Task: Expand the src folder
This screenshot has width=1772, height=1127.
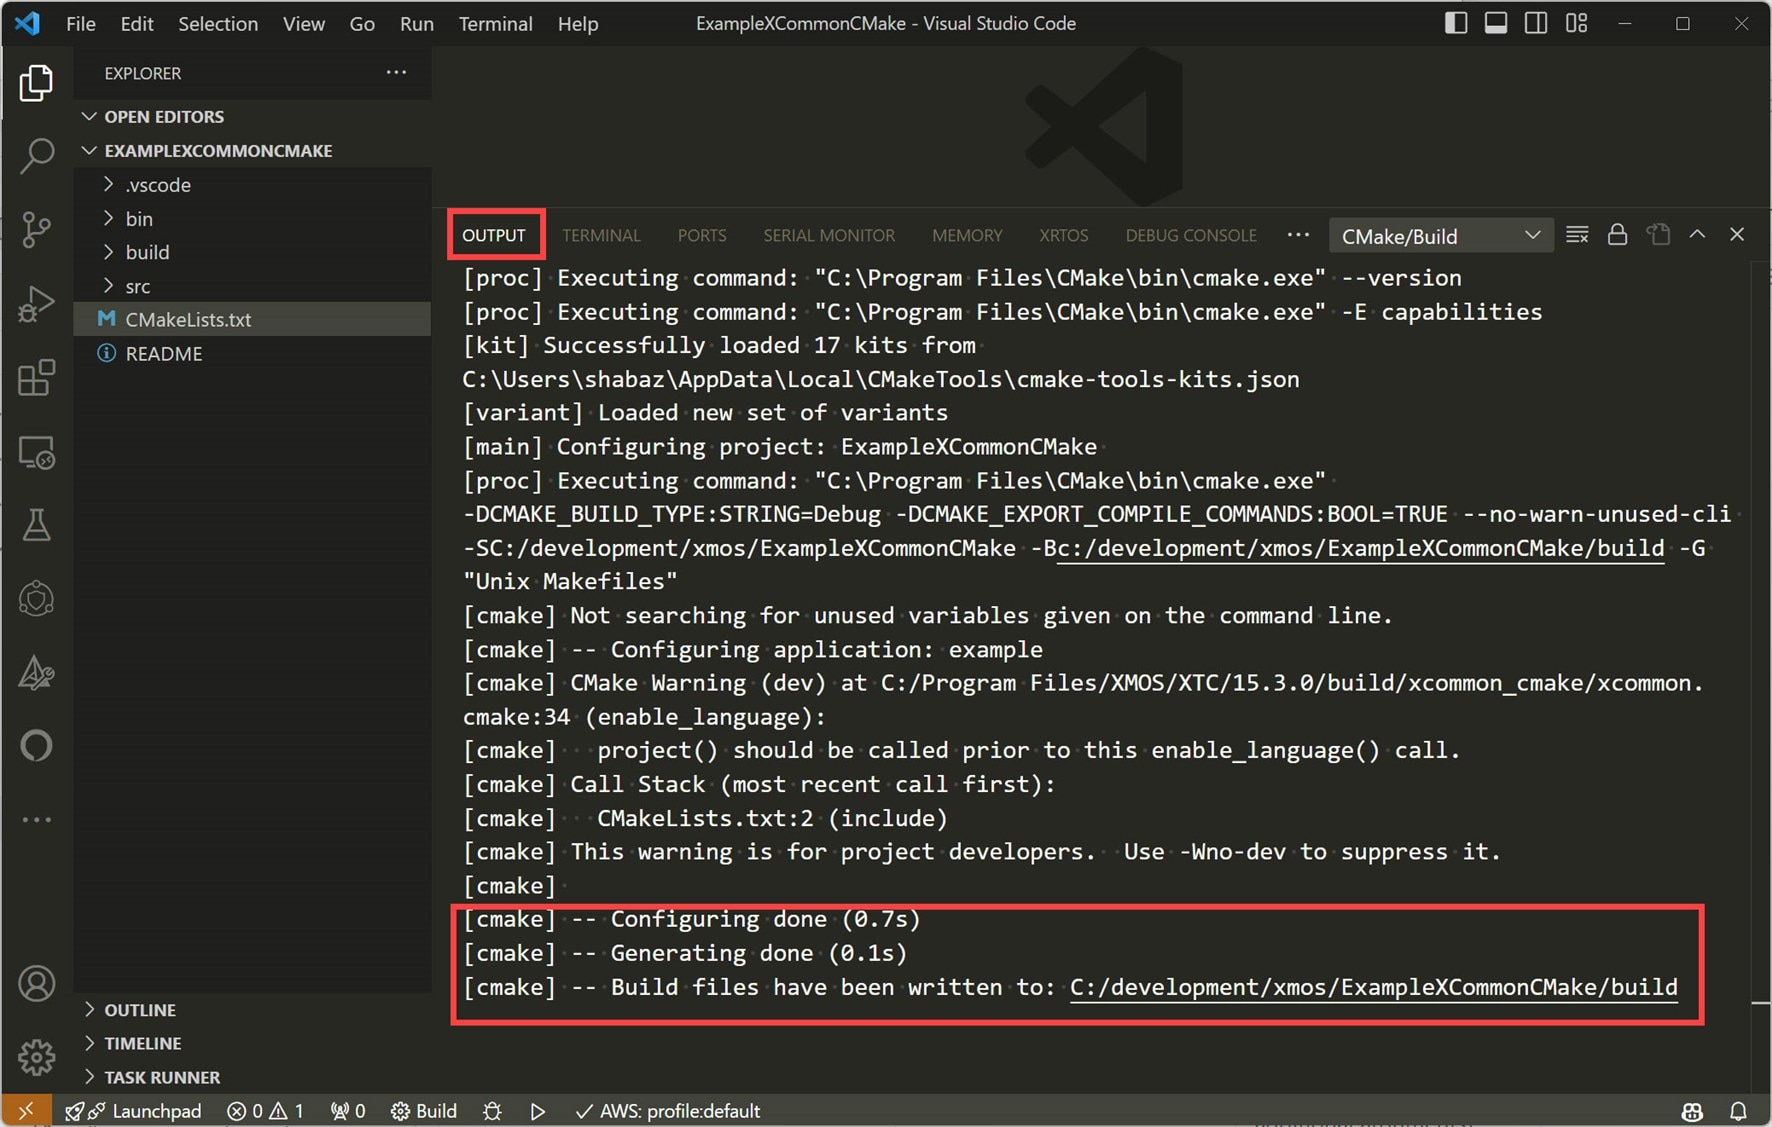Action: (x=253, y=286)
